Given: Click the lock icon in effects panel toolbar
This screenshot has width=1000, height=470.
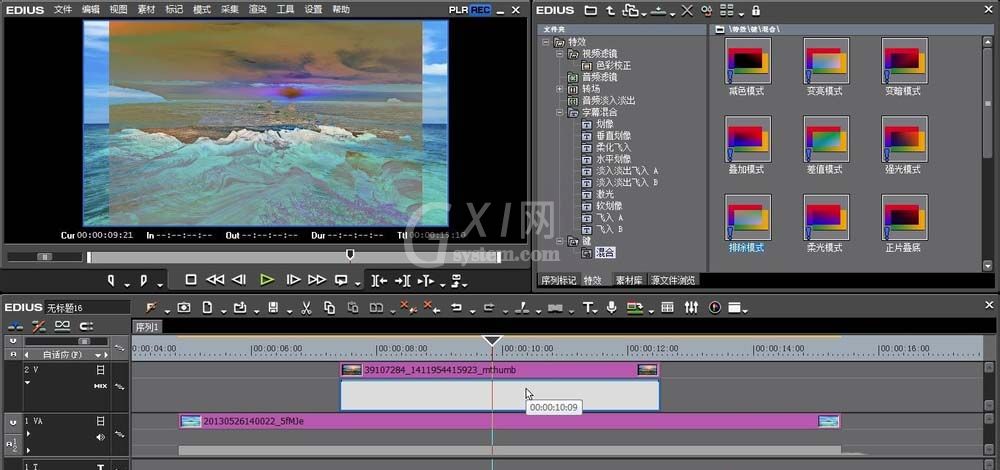Looking at the screenshot, I should coord(756,11).
